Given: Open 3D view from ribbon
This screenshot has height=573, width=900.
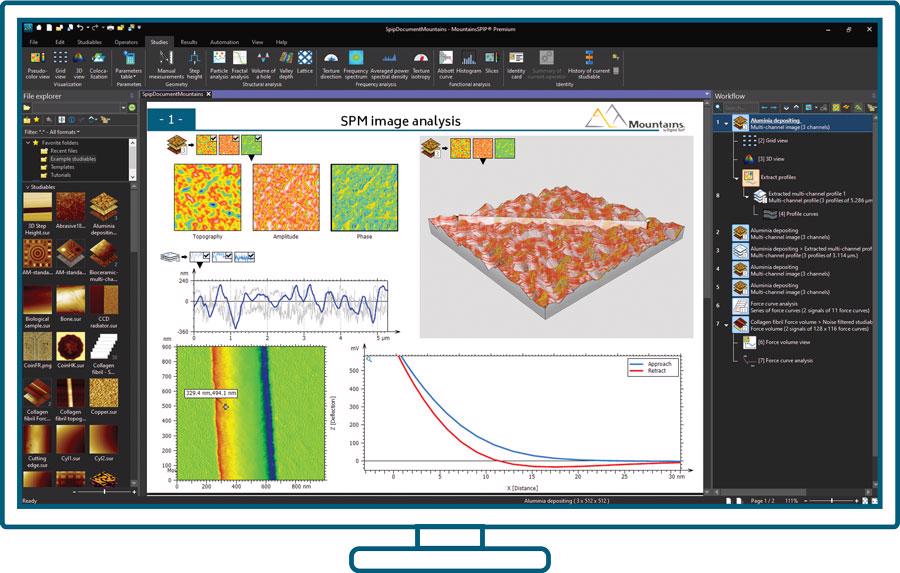Looking at the screenshot, I should coord(79,65).
